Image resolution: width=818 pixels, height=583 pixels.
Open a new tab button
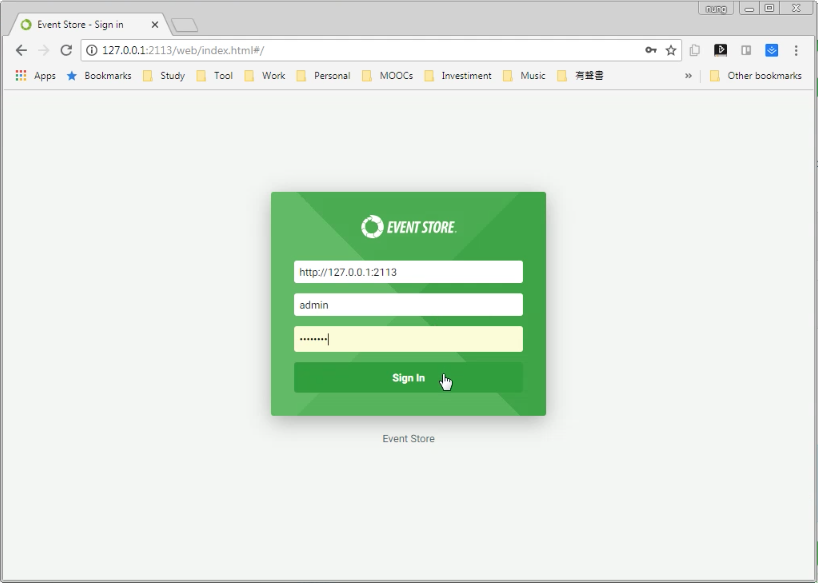pyautogui.click(x=185, y=25)
